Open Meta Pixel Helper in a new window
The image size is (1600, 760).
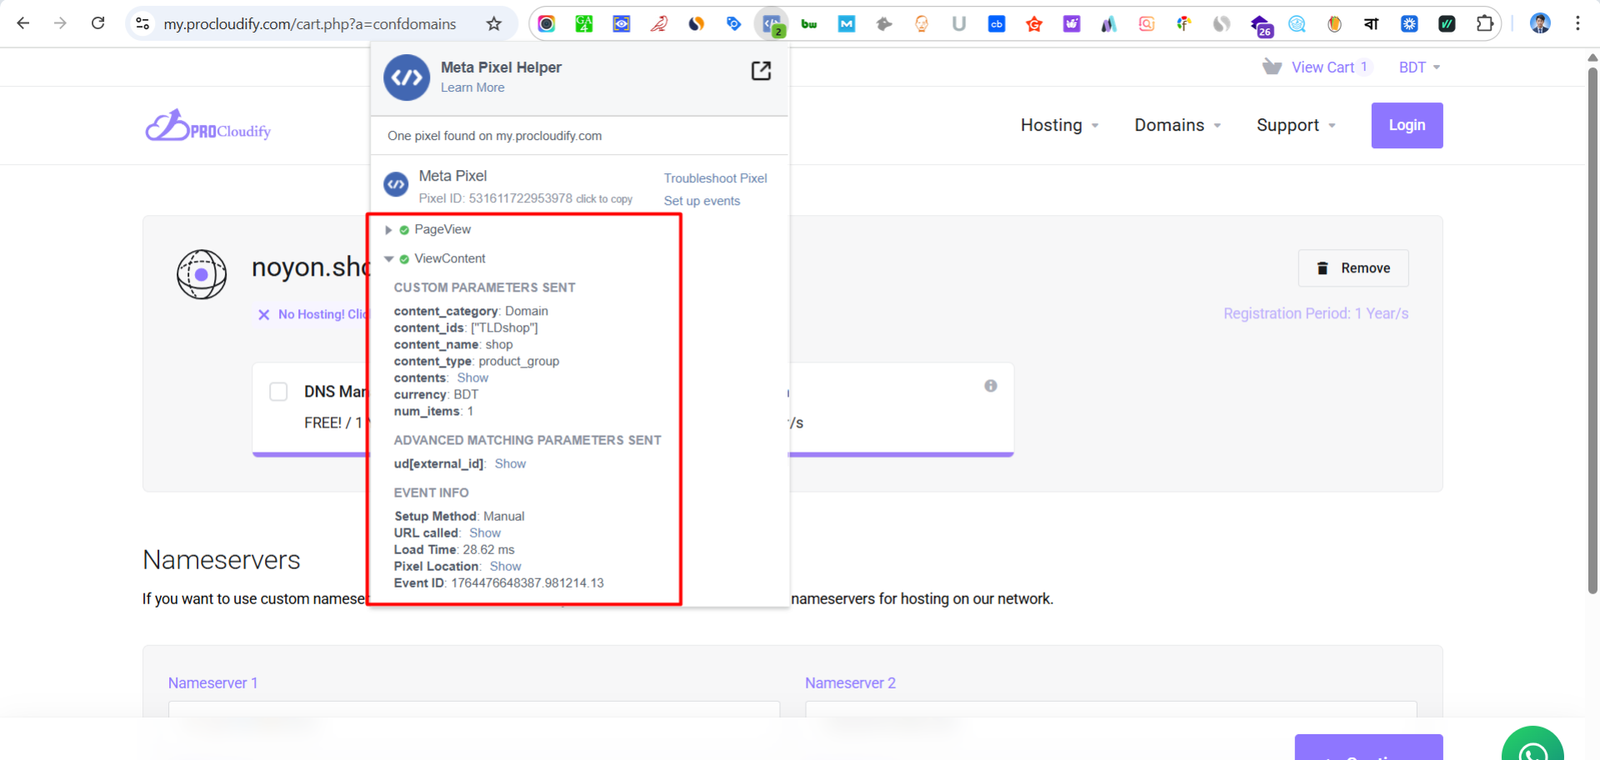click(761, 71)
